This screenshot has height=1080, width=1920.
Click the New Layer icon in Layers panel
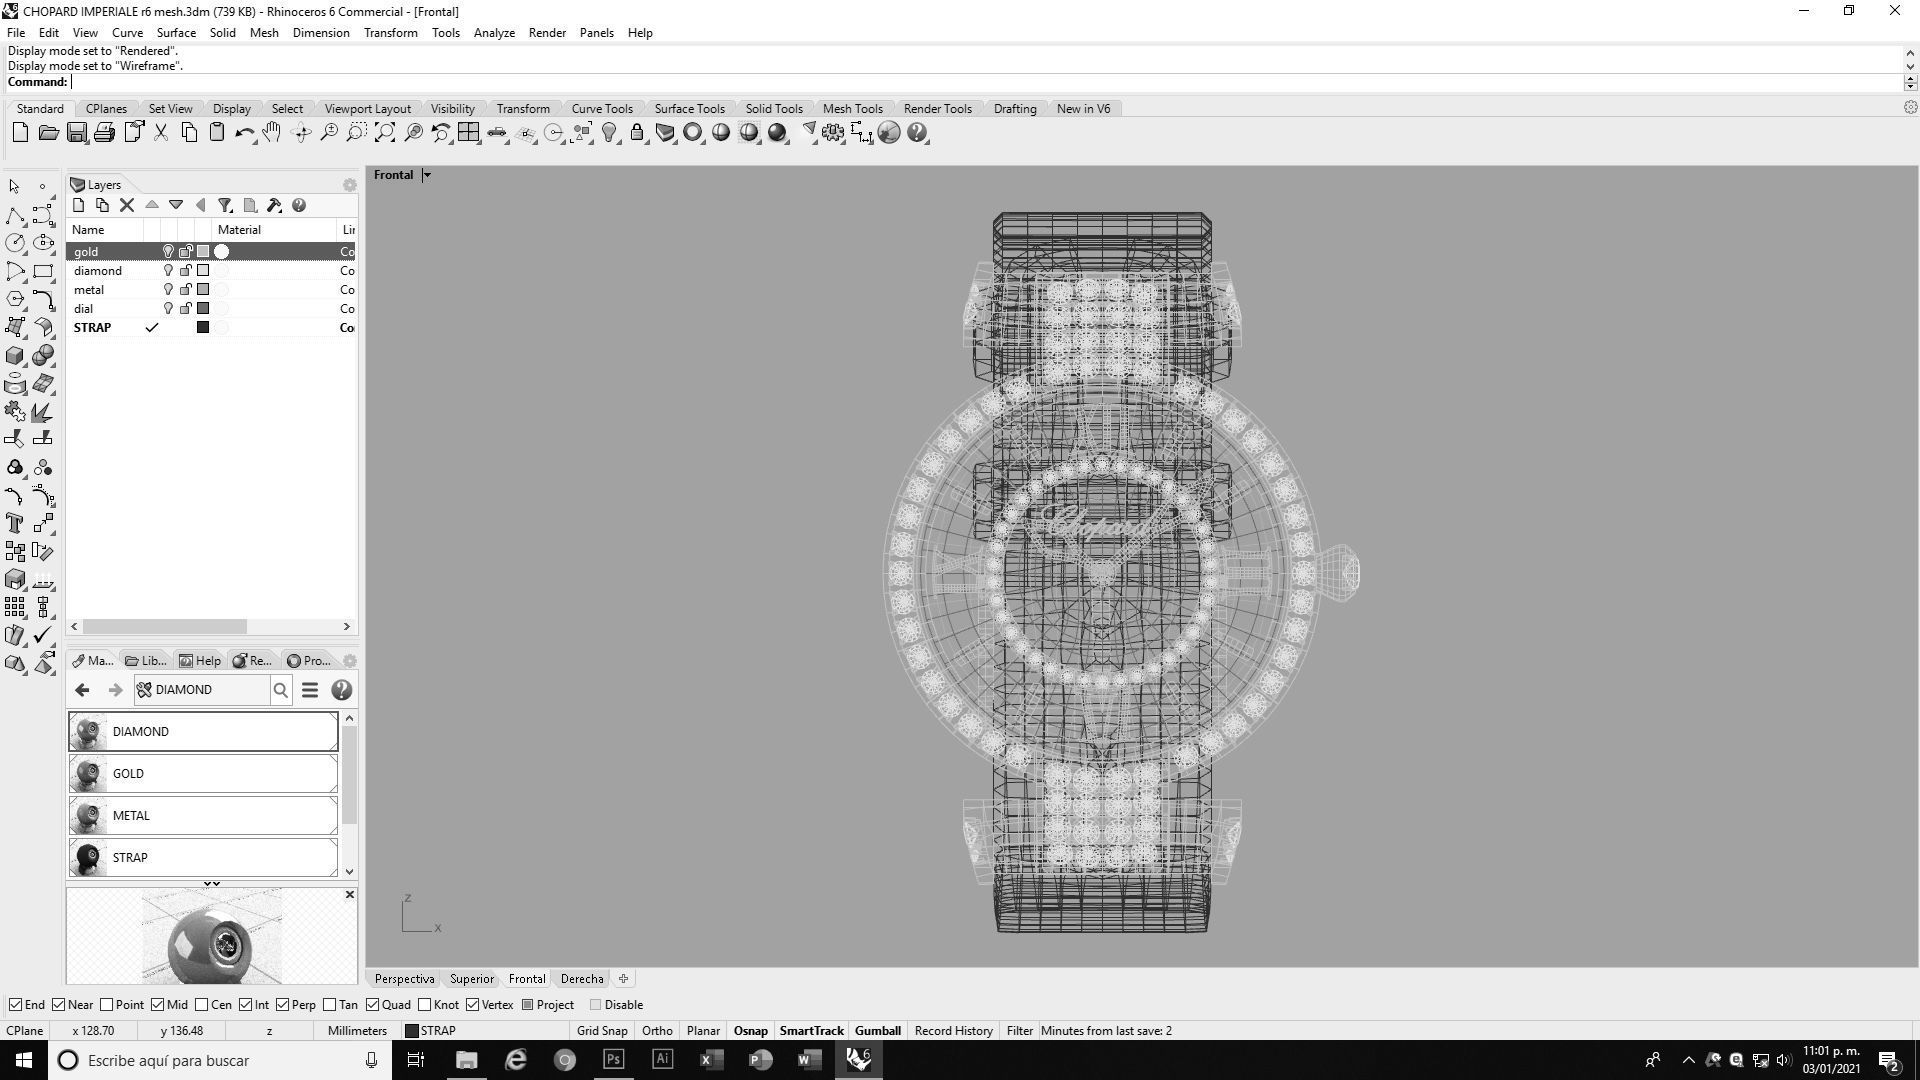[x=79, y=205]
